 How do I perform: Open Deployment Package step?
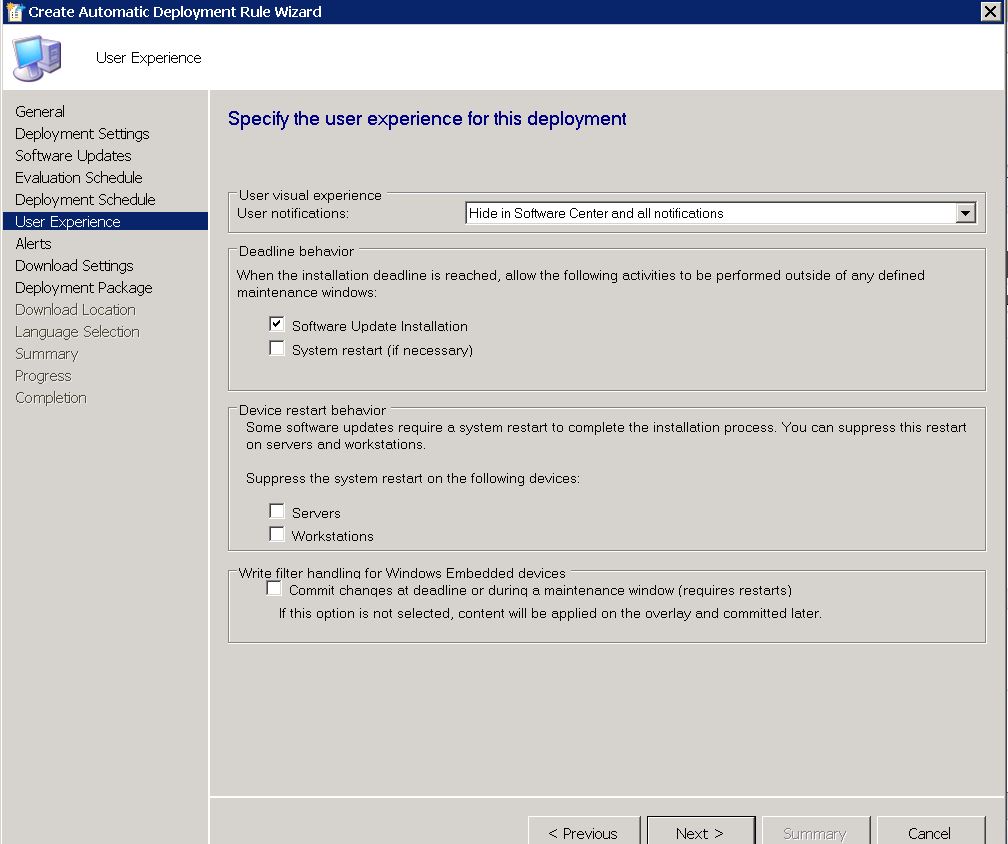pyautogui.click(x=84, y=288)
